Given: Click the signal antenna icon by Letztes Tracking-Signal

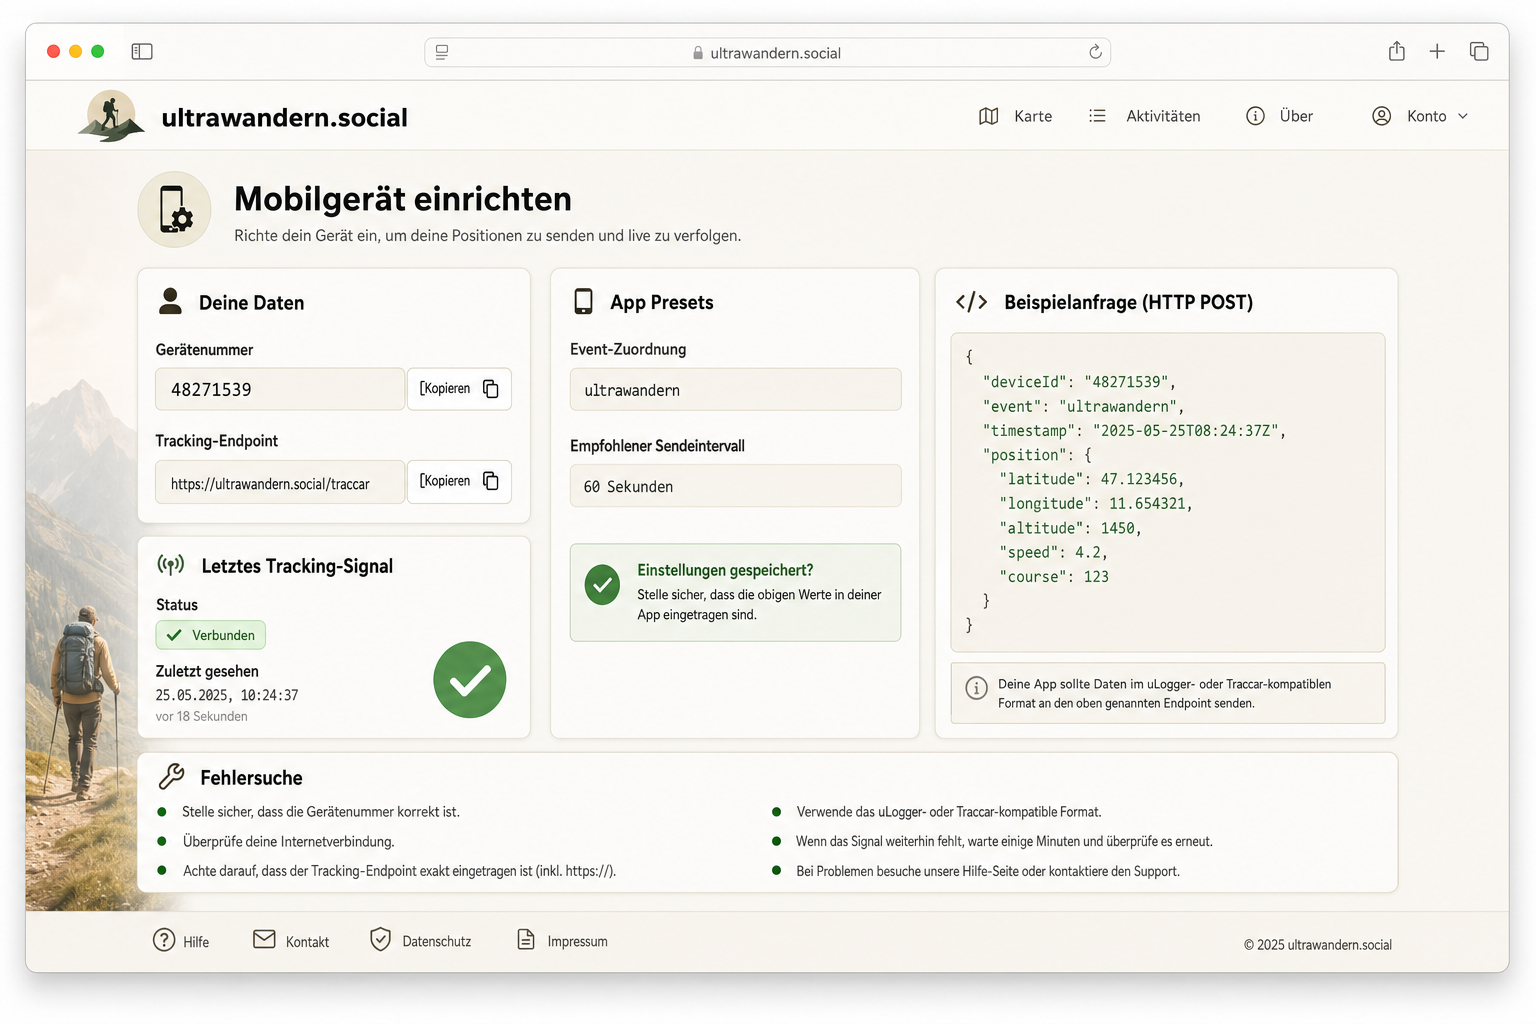Looking at the screenshot, I should point(171,565).
